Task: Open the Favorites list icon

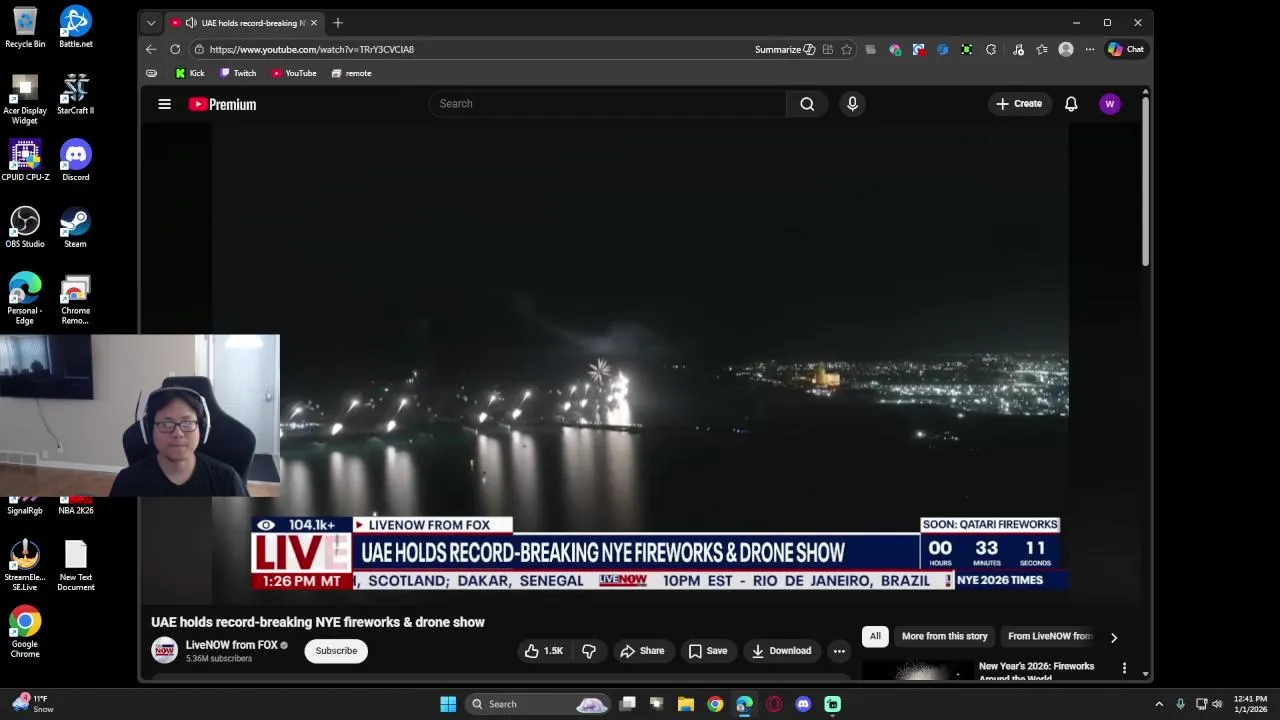Action: pyautogui.click(x=1042, y=49)
